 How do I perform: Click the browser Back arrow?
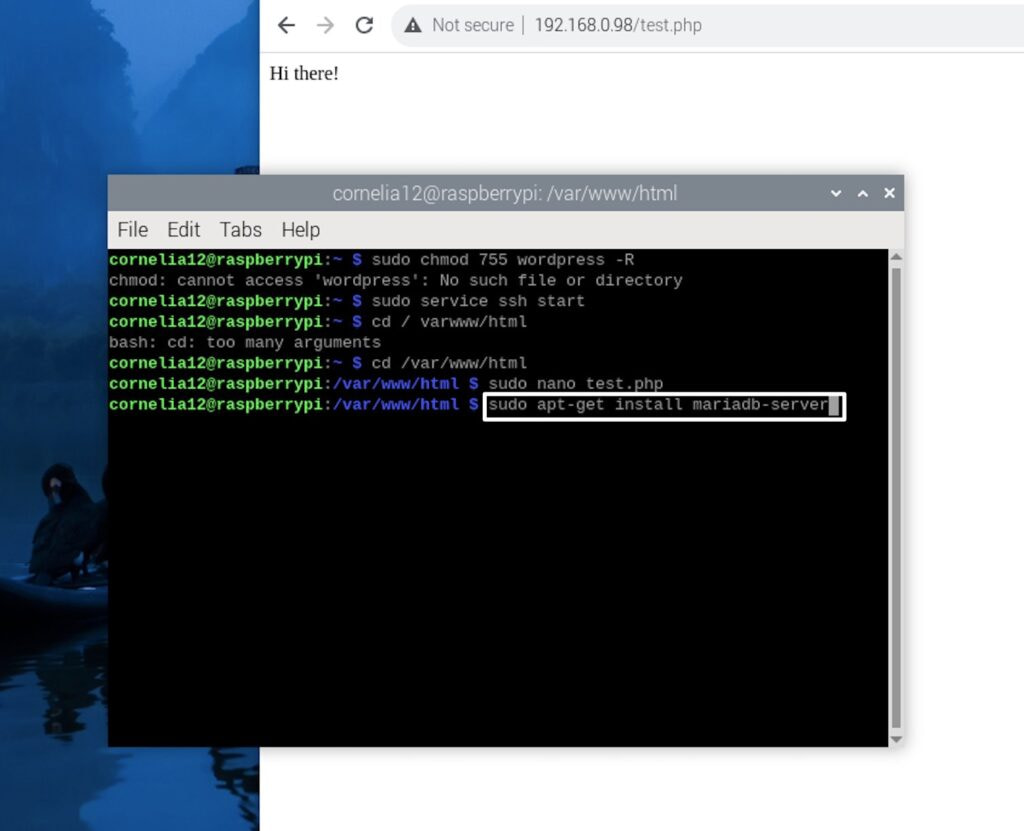pos(287,25)
